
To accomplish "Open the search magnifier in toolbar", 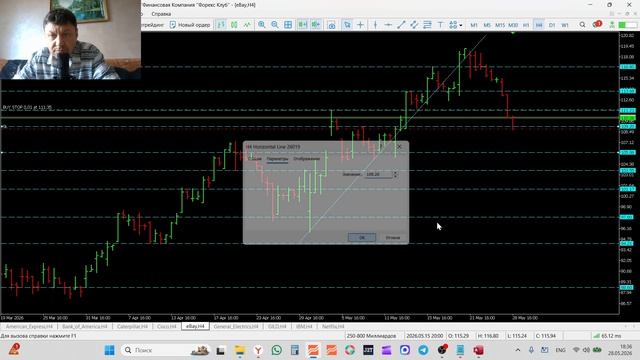I will click(x=582, y=25).
